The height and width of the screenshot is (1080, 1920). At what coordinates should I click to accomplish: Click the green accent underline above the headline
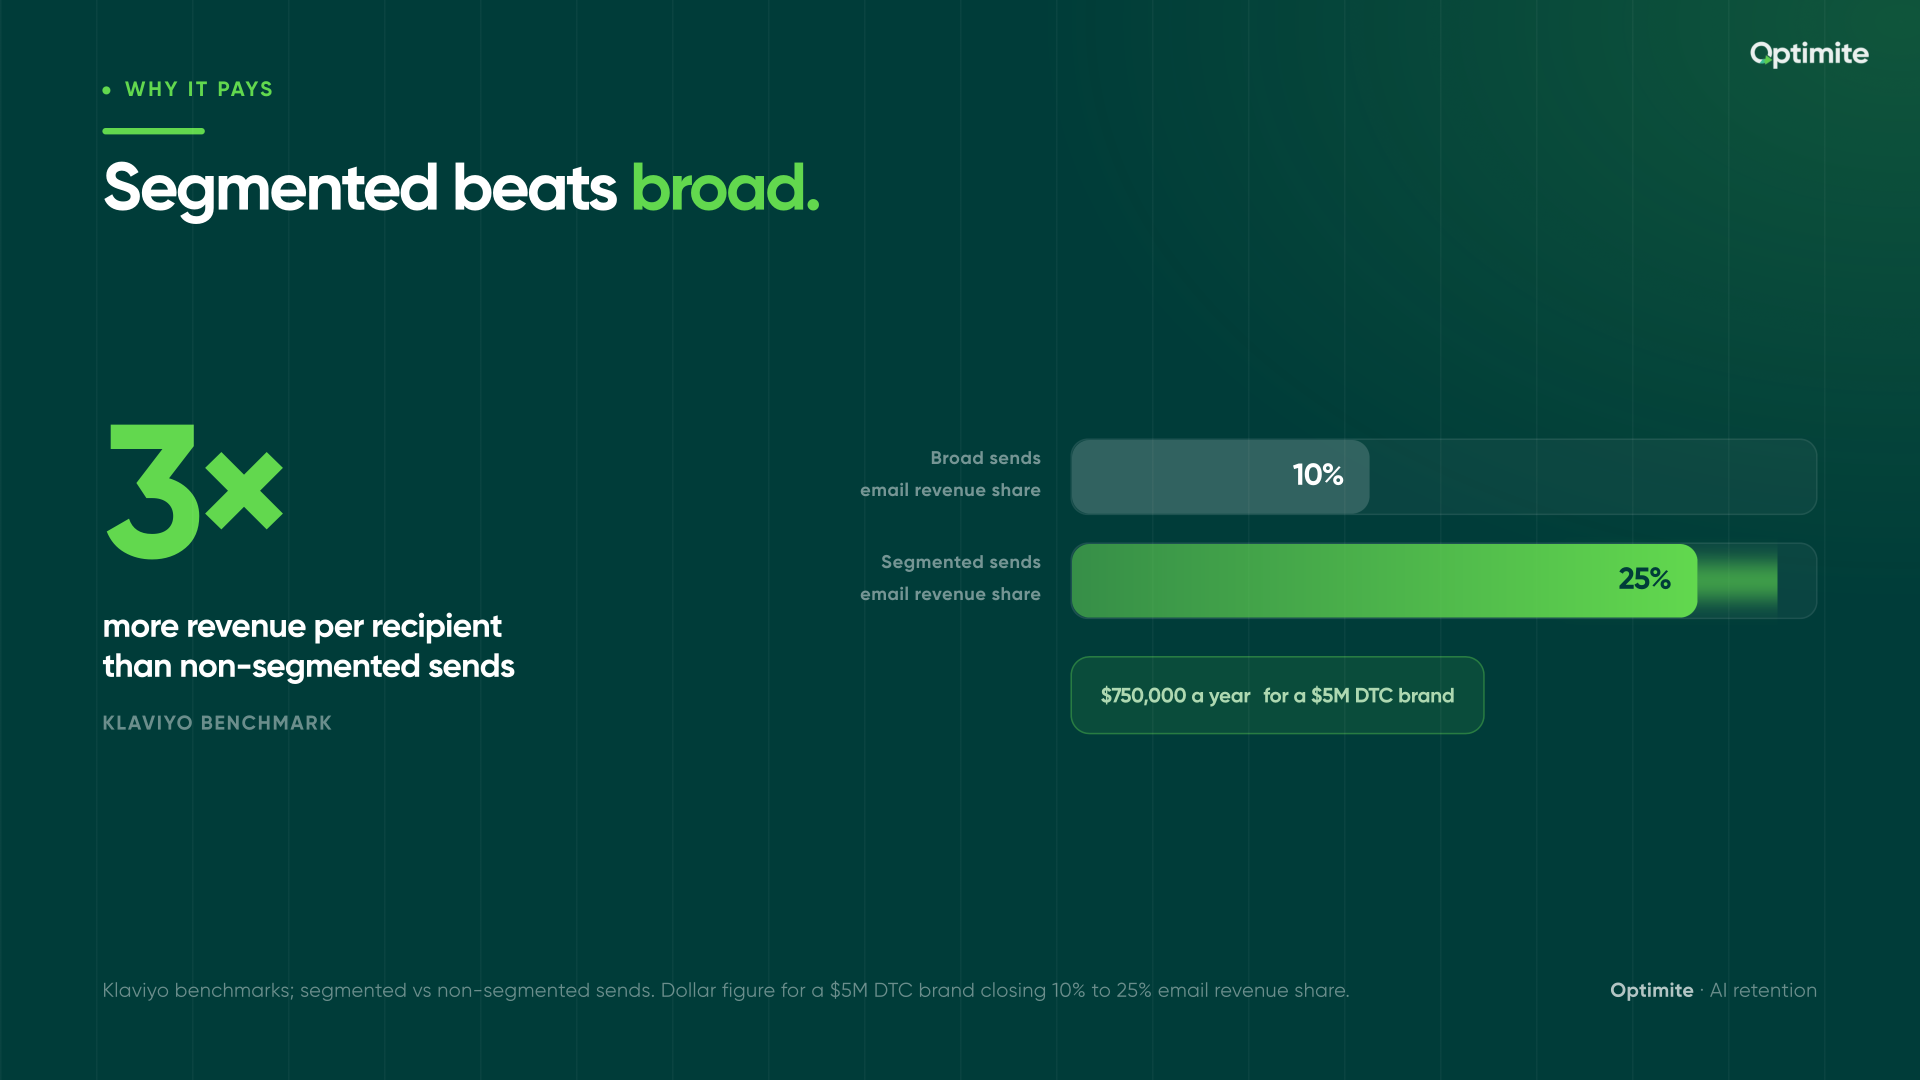coord(153,131)
